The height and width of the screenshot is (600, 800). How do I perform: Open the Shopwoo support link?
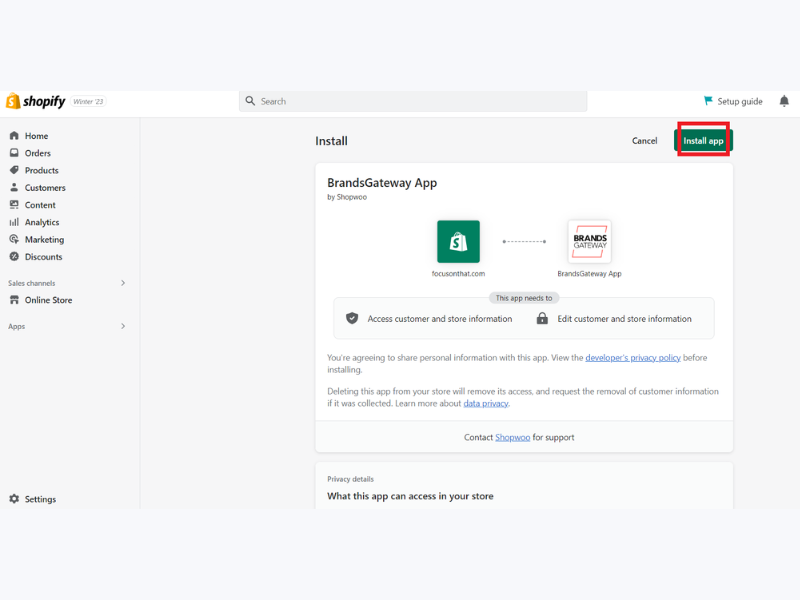pyautogui.click(x=512, y=437)
